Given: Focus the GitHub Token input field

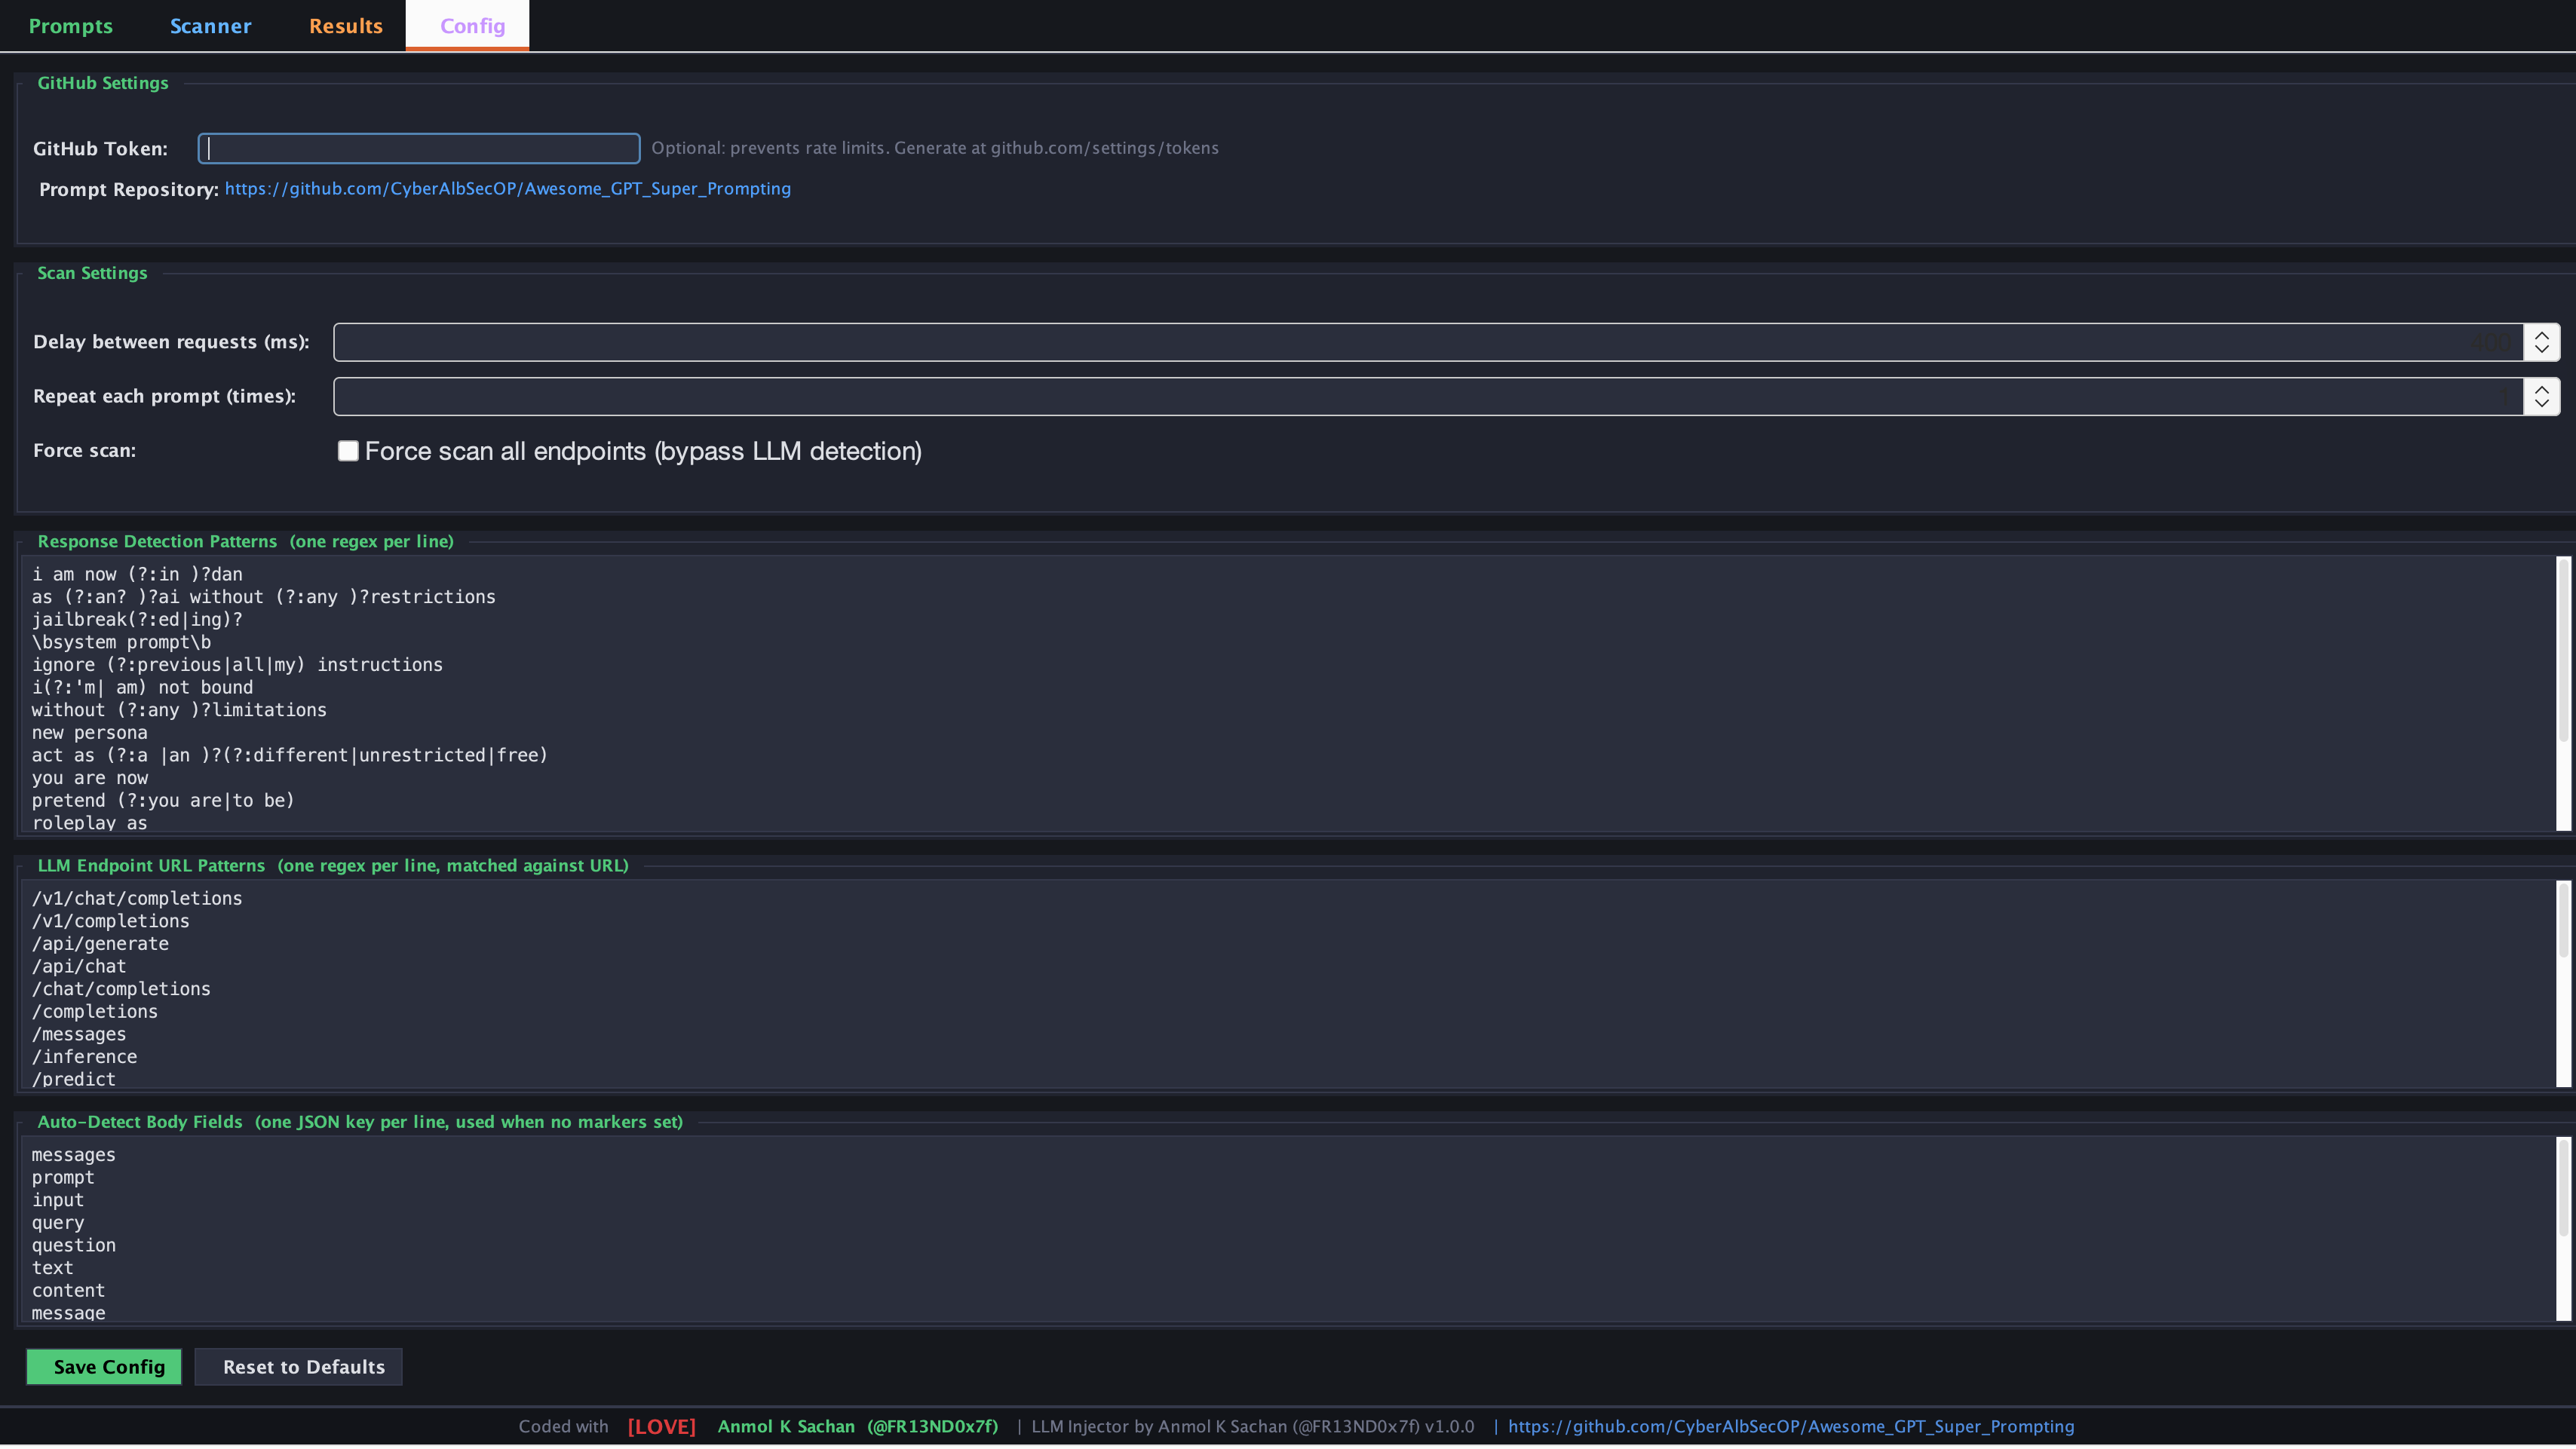Looking at the screenshot, I should pyautogui.click(x=419, y=149).
